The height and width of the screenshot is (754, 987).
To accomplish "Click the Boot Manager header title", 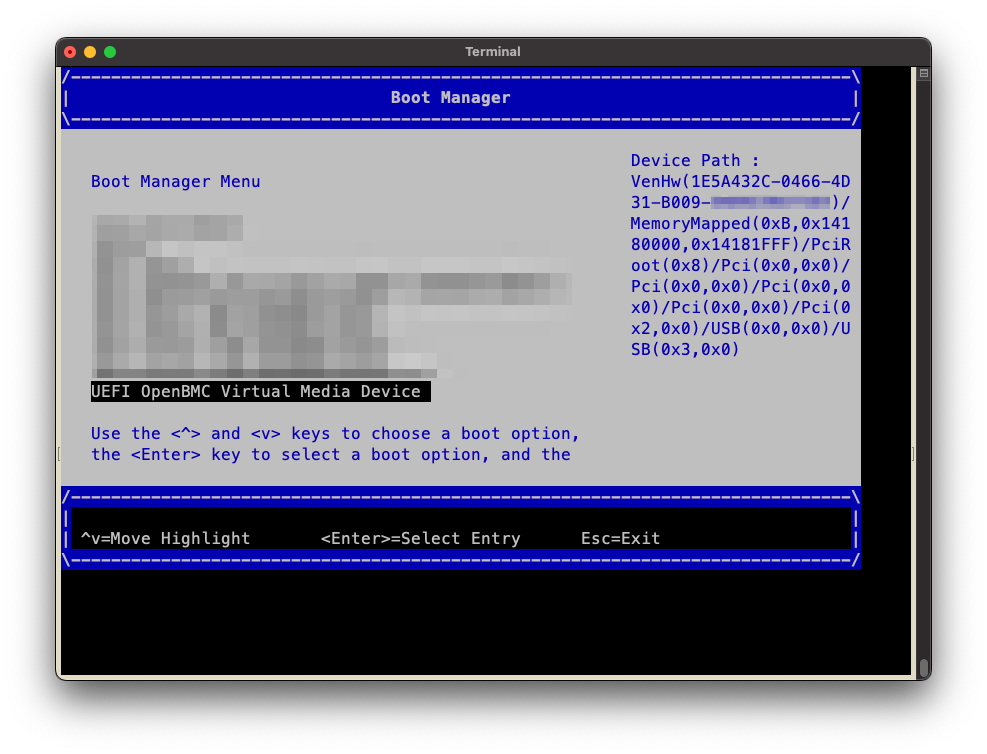I will (x=450, y=98).
